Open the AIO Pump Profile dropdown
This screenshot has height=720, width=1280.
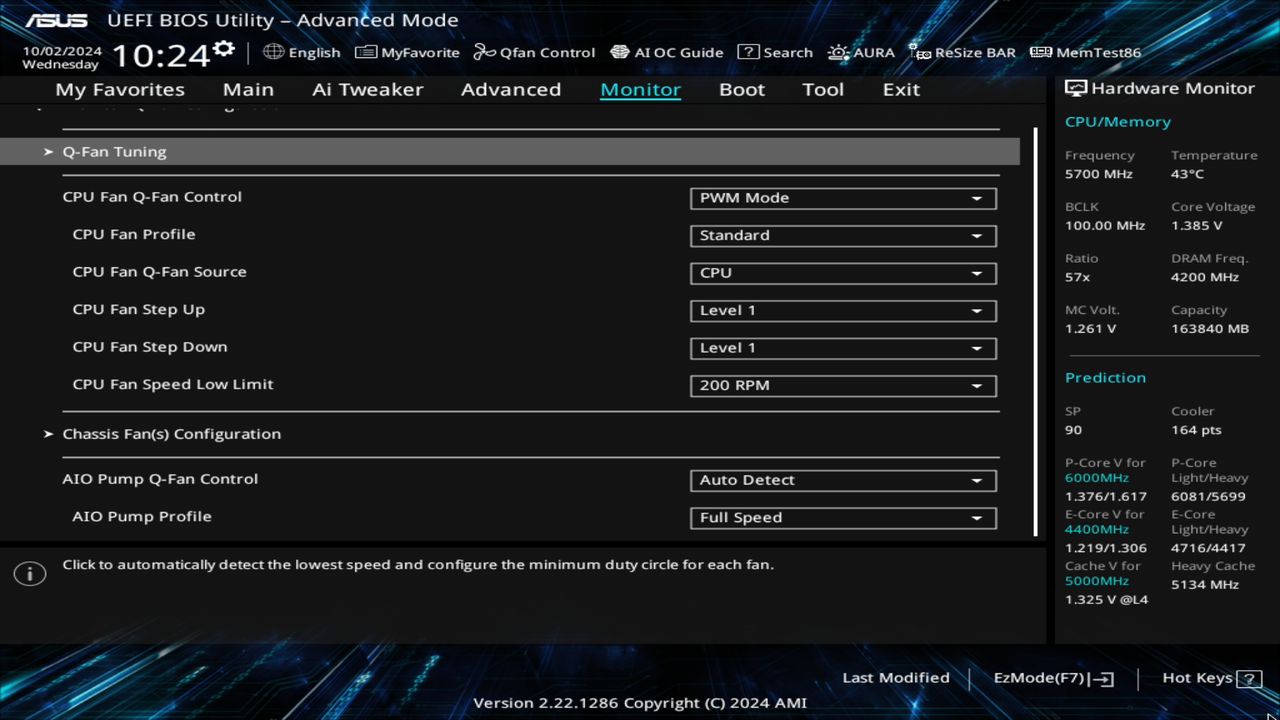pos(843,518)
